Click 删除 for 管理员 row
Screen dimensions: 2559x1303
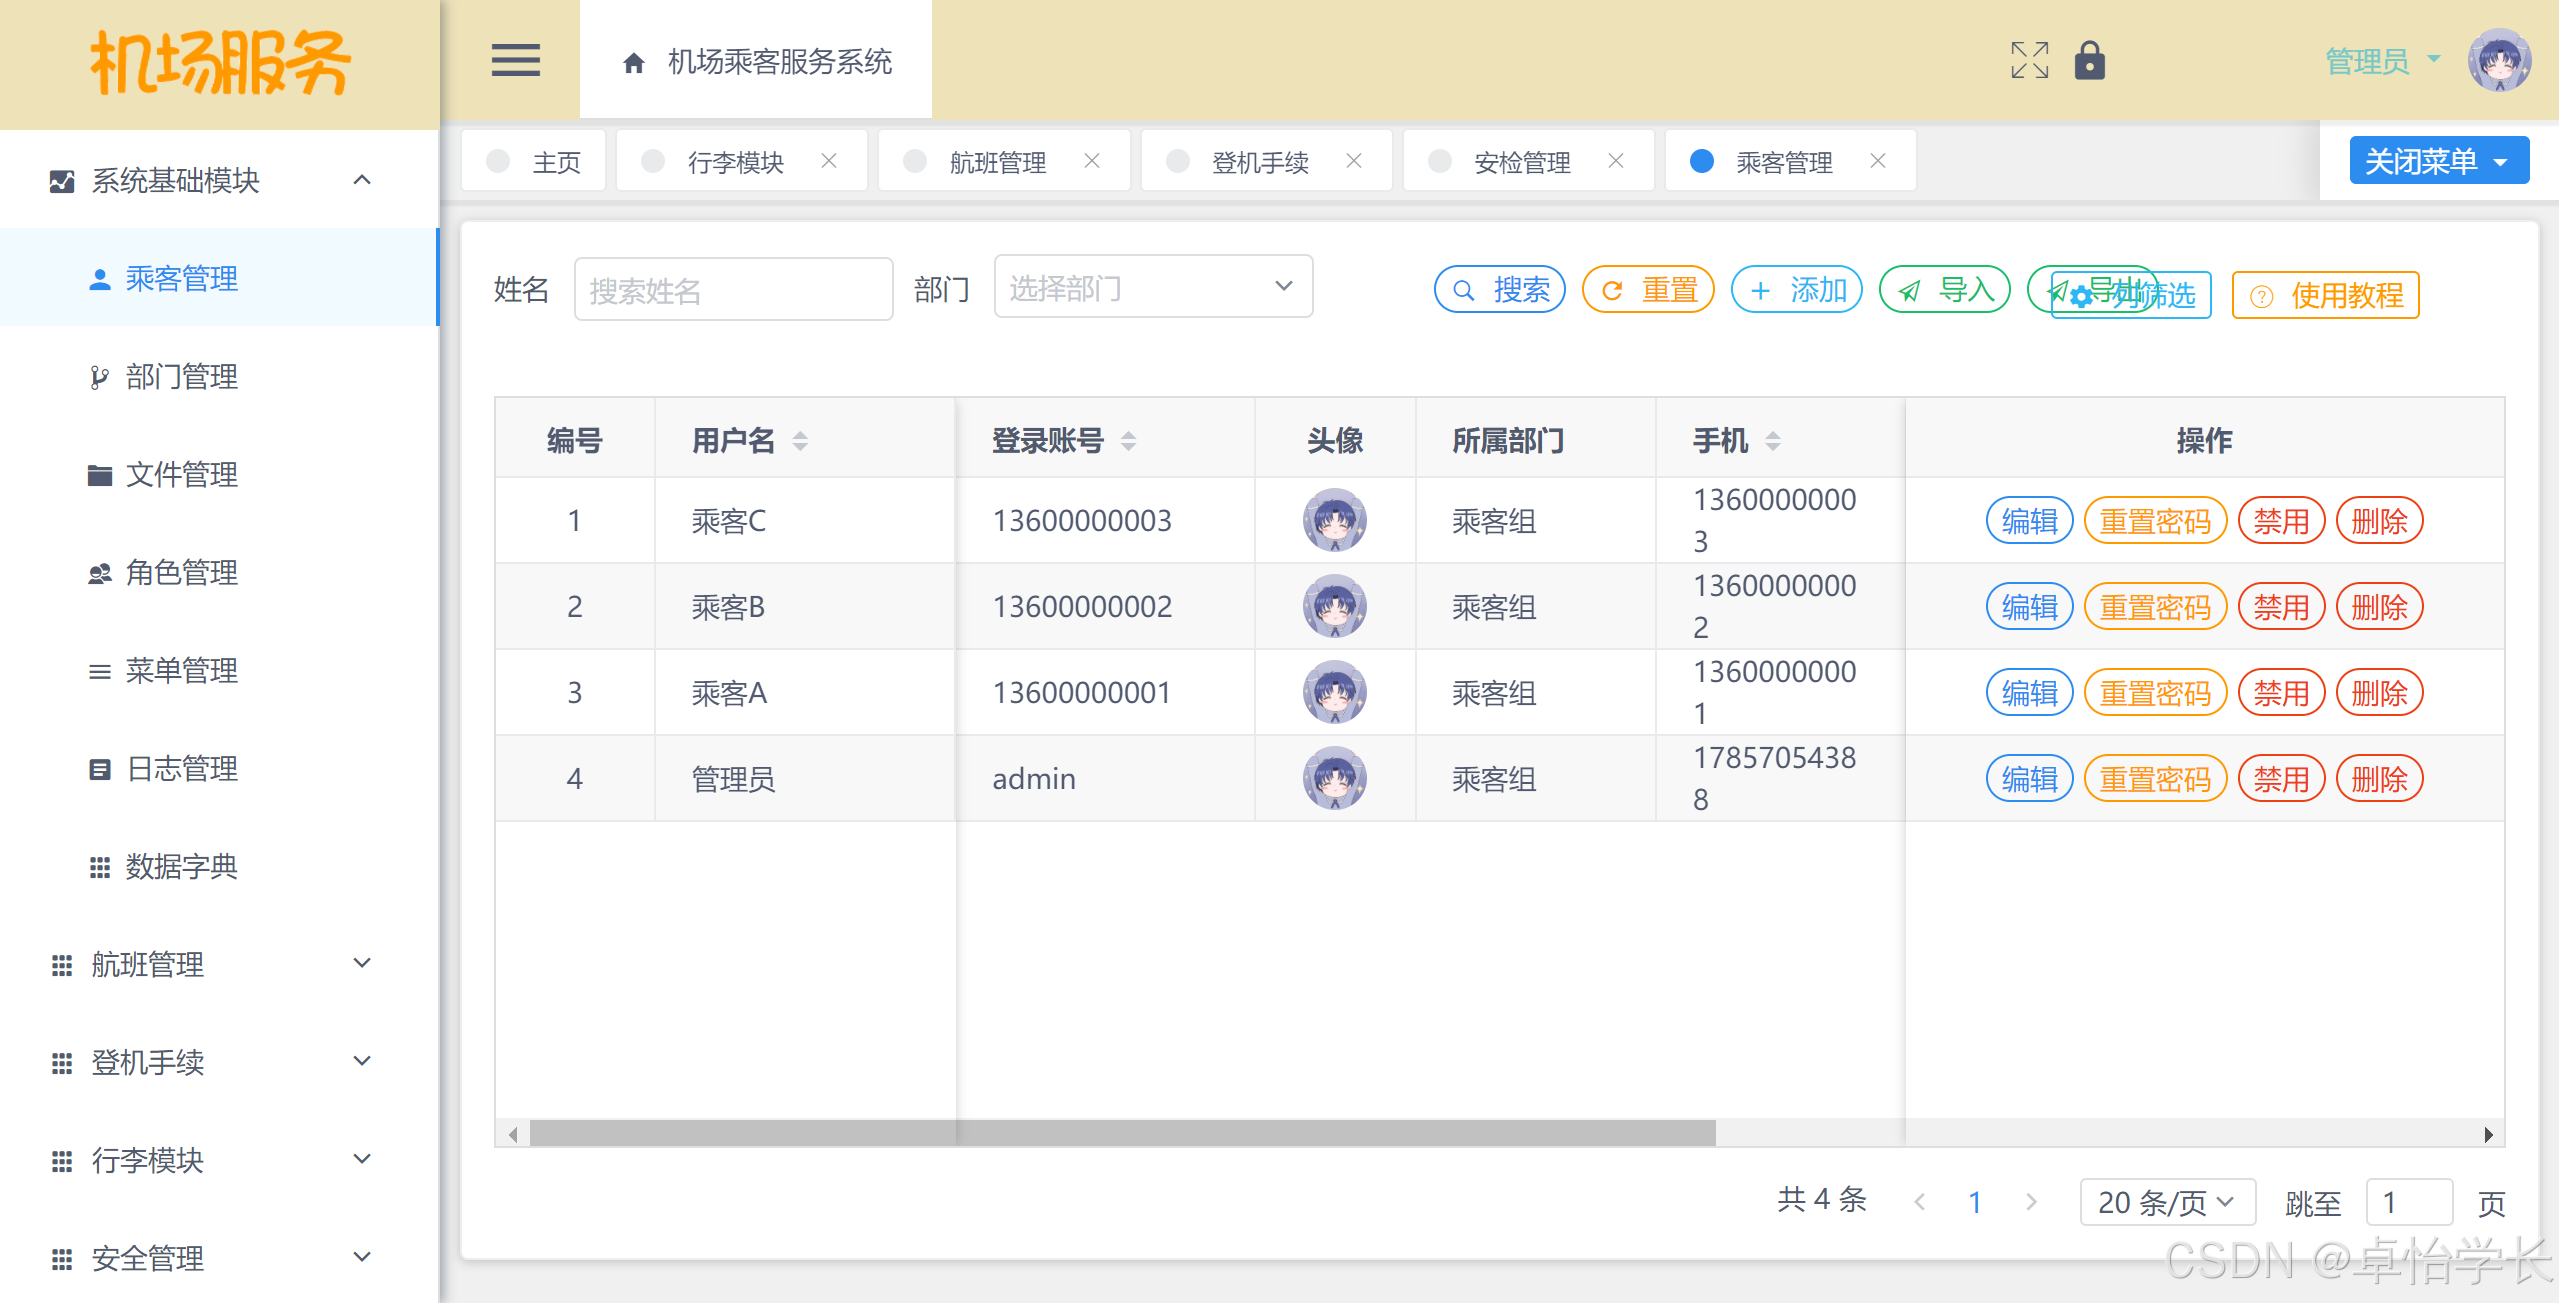(x=2379, y=779)
